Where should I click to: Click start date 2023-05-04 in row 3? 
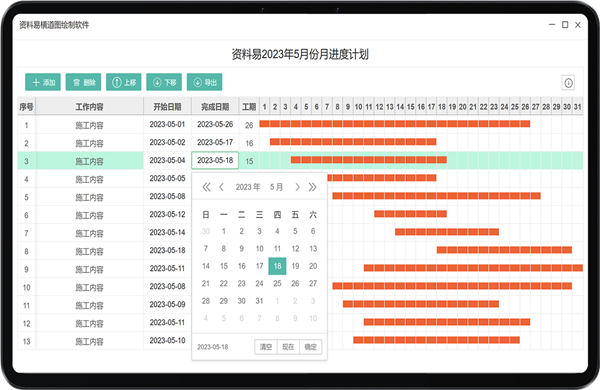tap(167, 160)
